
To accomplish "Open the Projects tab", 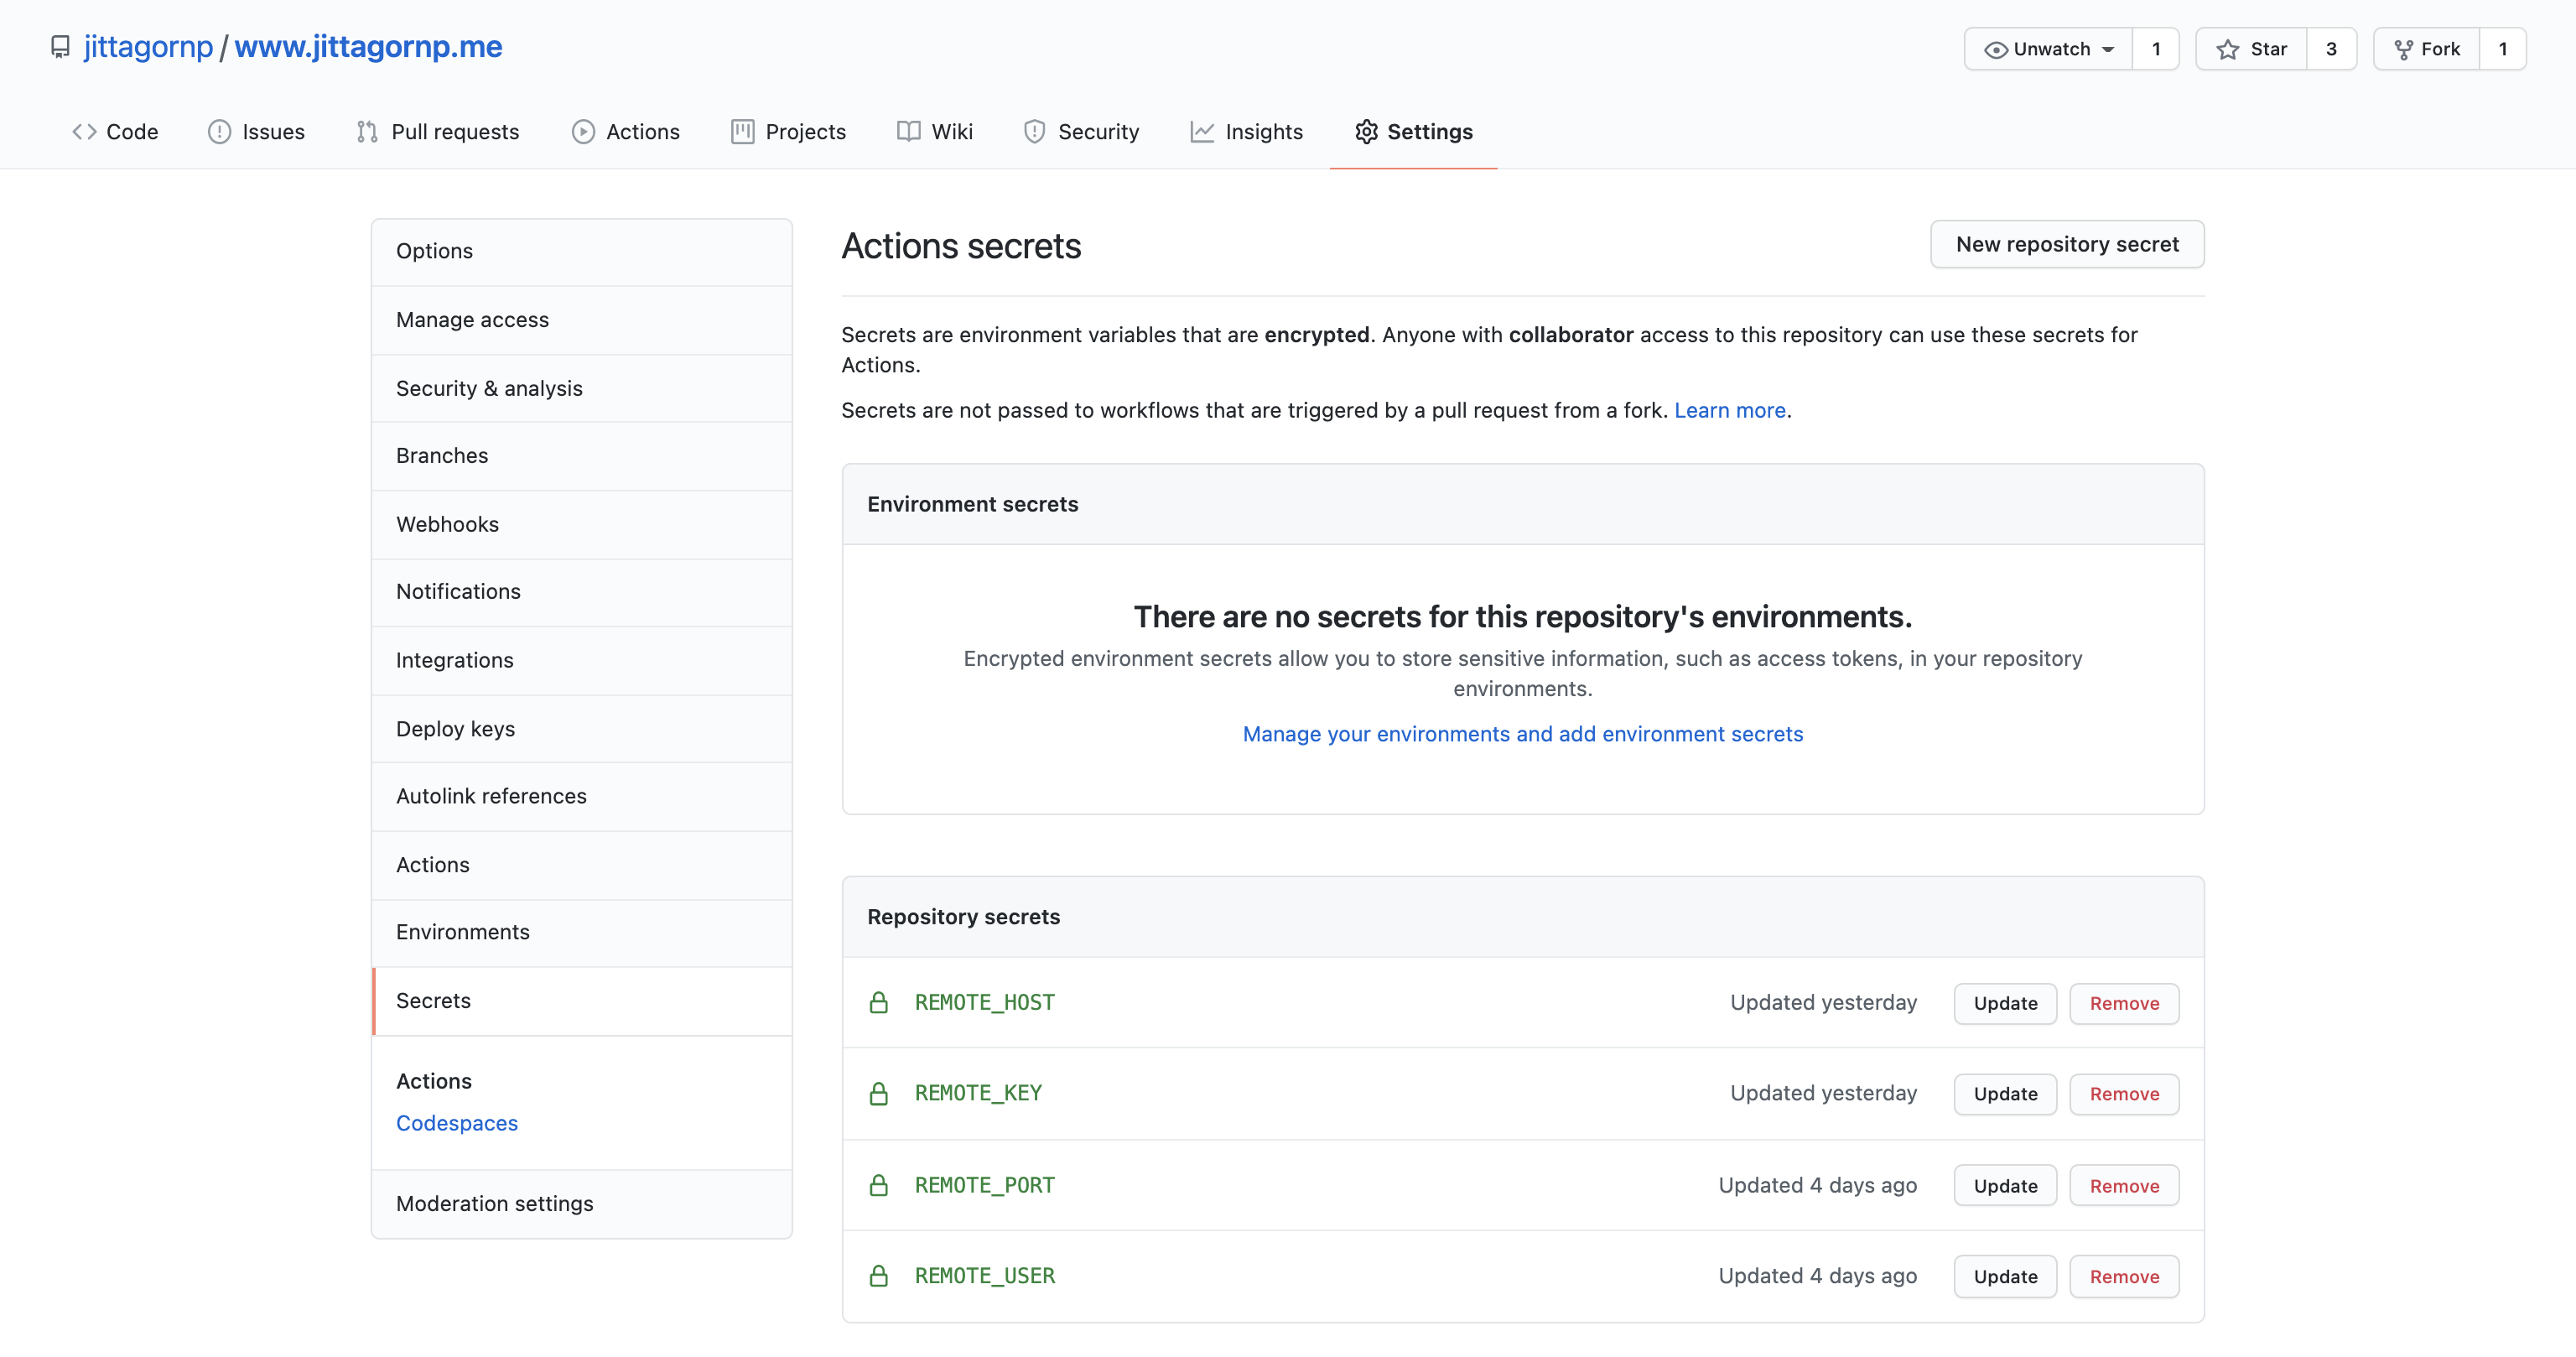I will coord(788,132).
